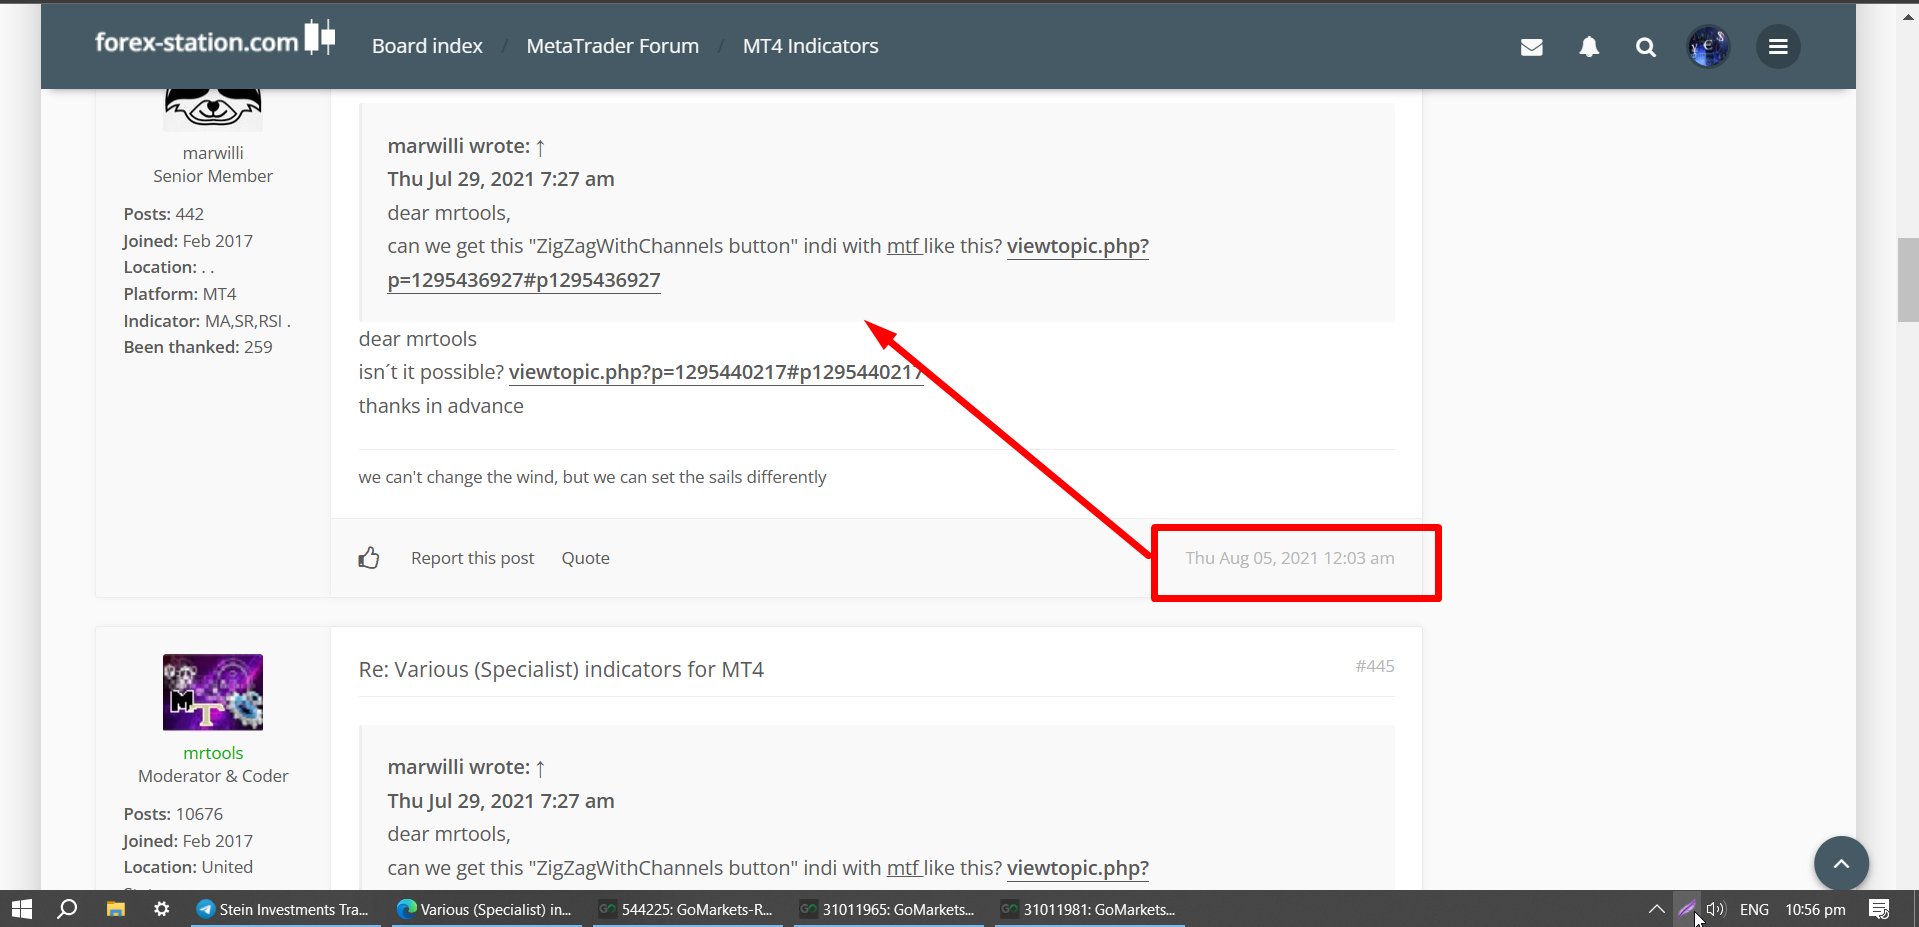Open Settings gear in taskbar
This screenshot has height=927, width=1919.
point(161,909)
